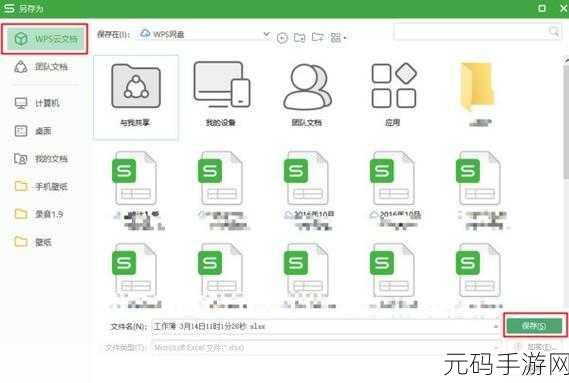The height and width of the screenshot is (383, 569).
Task: Open the view mode dropdown icon
Action: pos(338,37)
